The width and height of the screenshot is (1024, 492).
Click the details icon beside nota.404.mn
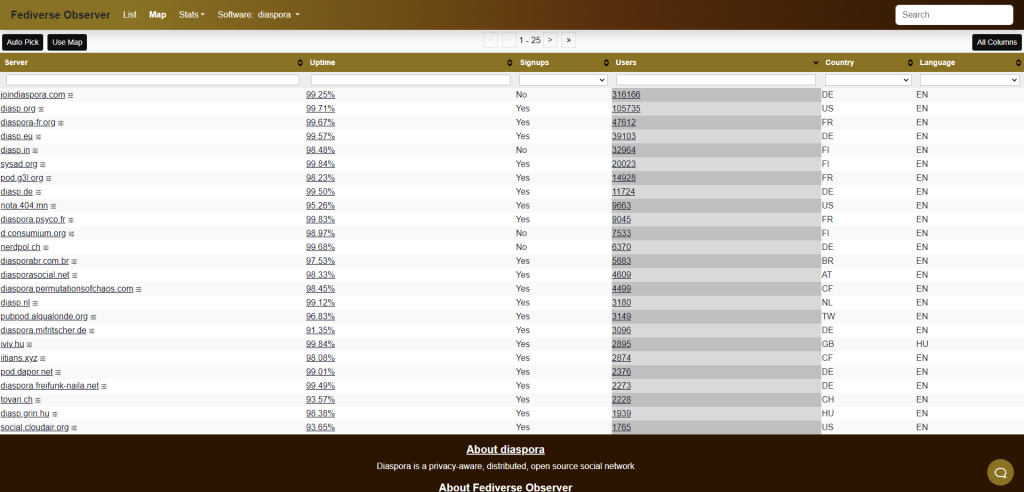[54, 206]
